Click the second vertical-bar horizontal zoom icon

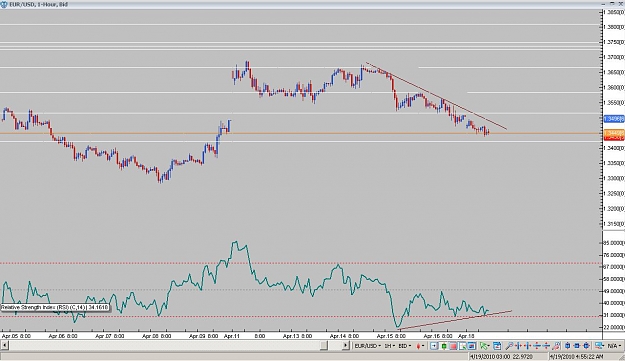tap(528, 346)
